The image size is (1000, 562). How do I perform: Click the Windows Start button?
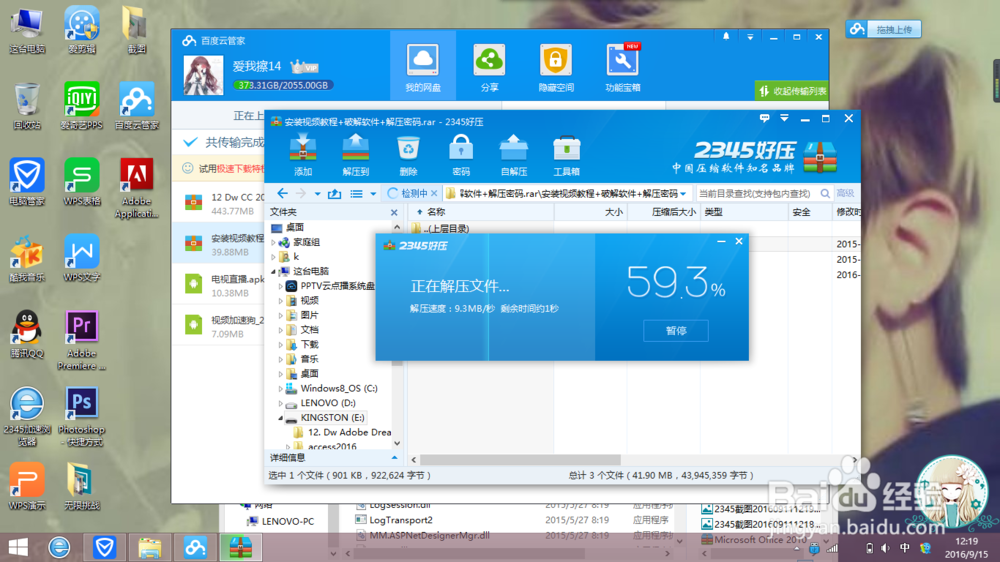click(18, 547)
